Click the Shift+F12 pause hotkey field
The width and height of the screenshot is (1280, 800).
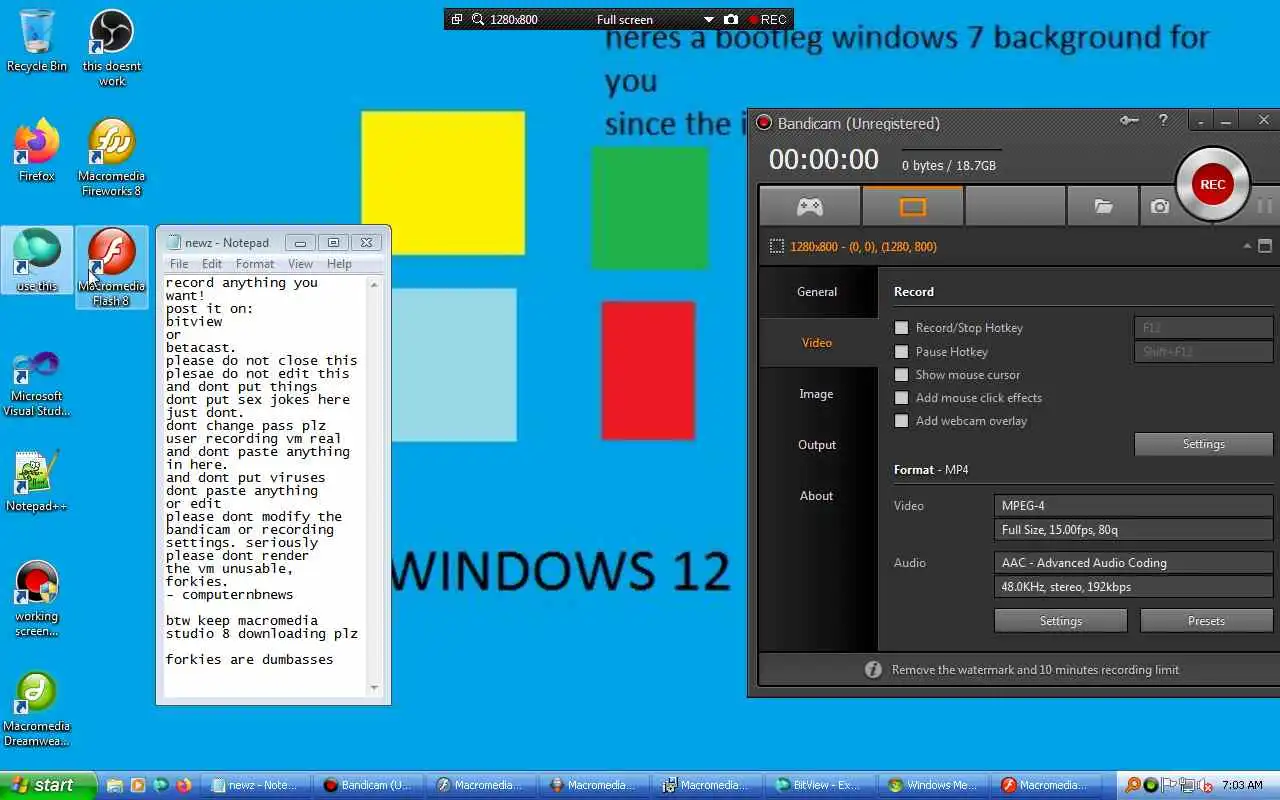pos(1203,351)
